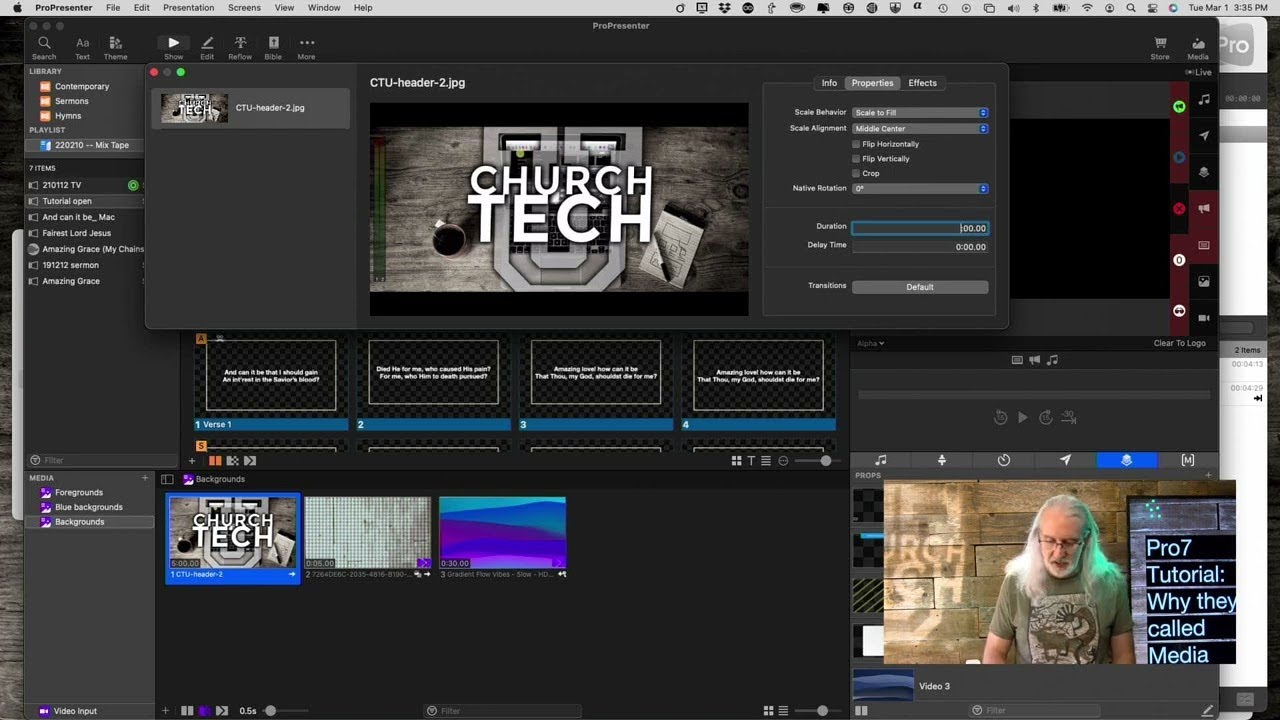Open the Apple menu
Image resolution: width=1280 pixels, height=720 pixels.
[17, 7]
